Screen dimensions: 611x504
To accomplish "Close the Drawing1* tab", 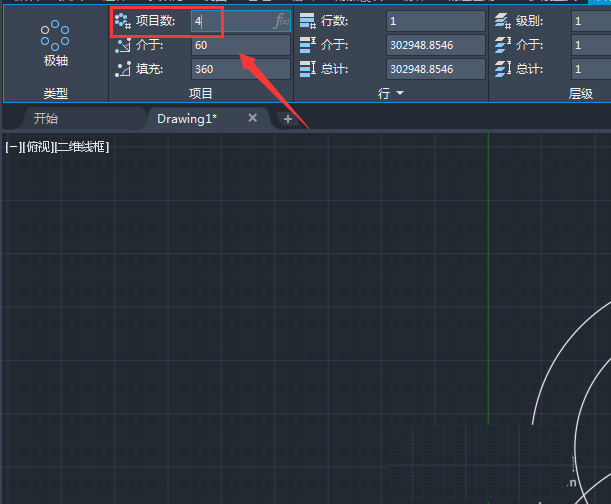I will coord(253,118).
